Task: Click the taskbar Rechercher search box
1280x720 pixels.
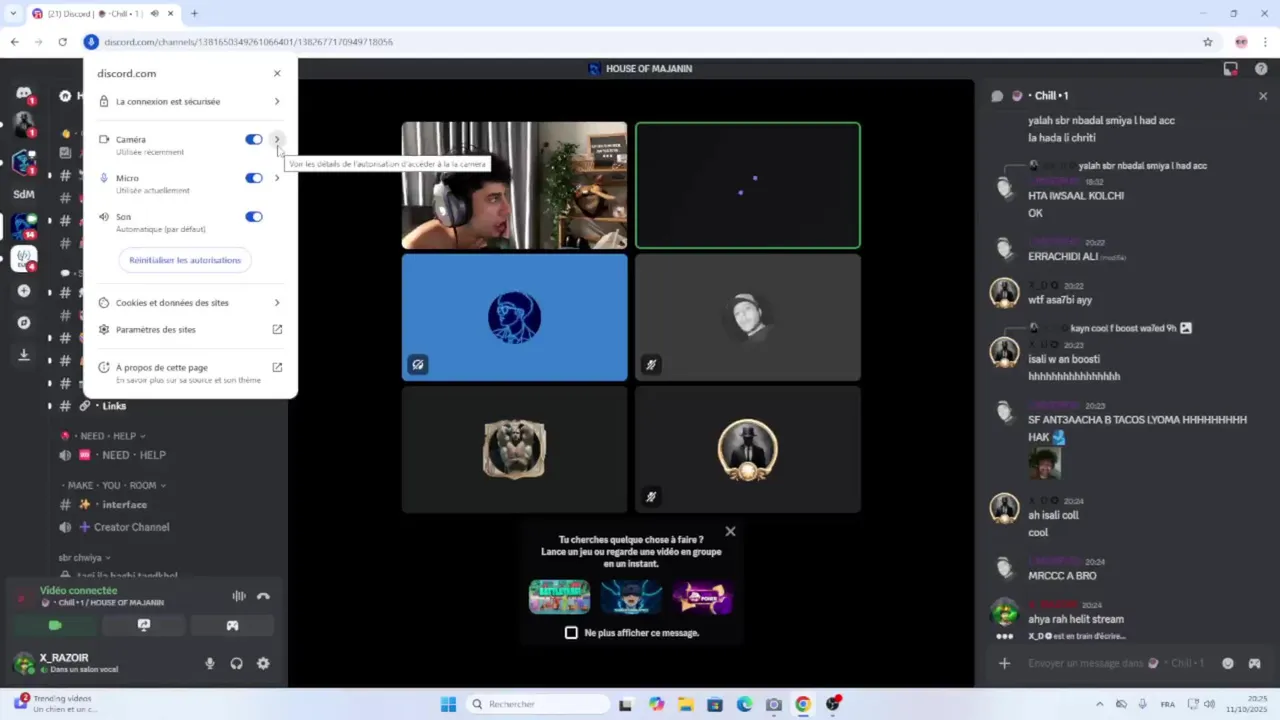Action: tap(538, 704)
